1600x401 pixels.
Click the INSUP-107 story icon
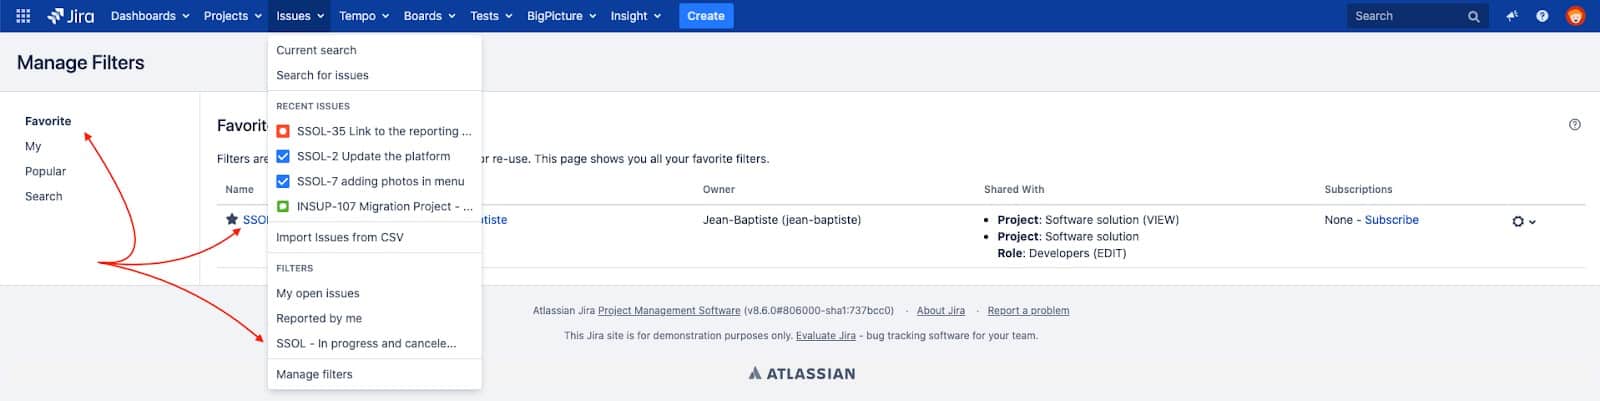283,206
